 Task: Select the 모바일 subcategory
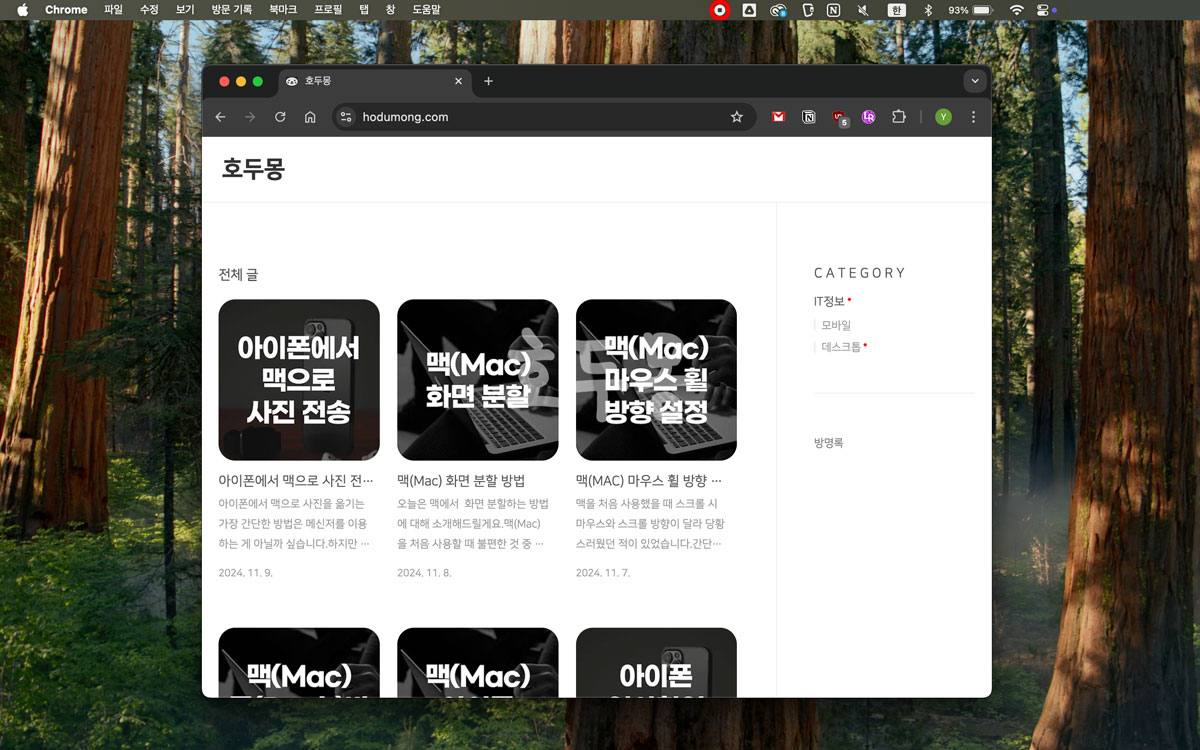click(x=836, y=325)
